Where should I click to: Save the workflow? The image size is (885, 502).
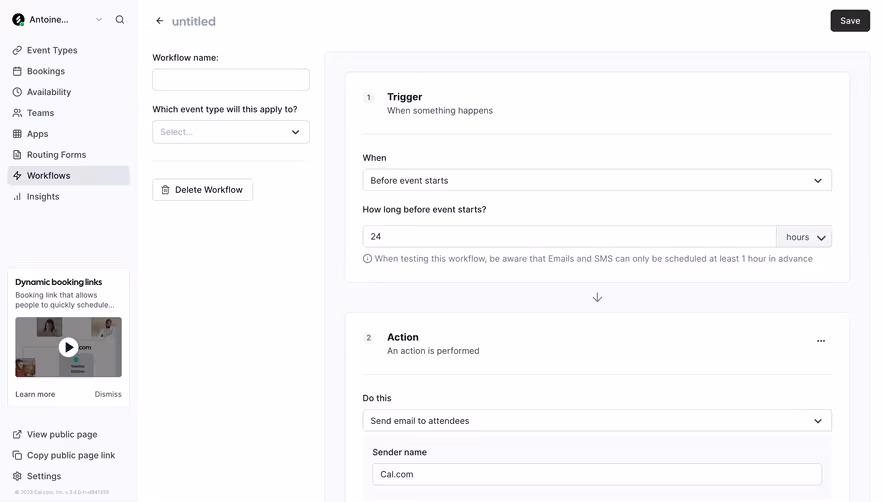[849, 21]
